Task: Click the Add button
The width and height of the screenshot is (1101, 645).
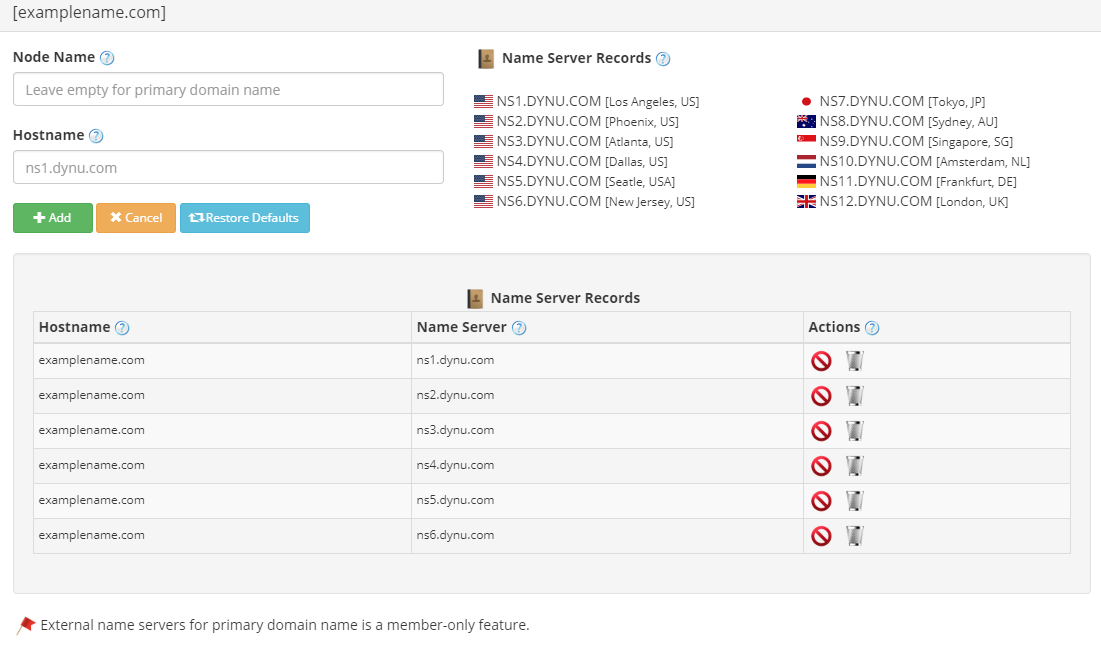Action: pyautogui.click(x=53, y=218)
